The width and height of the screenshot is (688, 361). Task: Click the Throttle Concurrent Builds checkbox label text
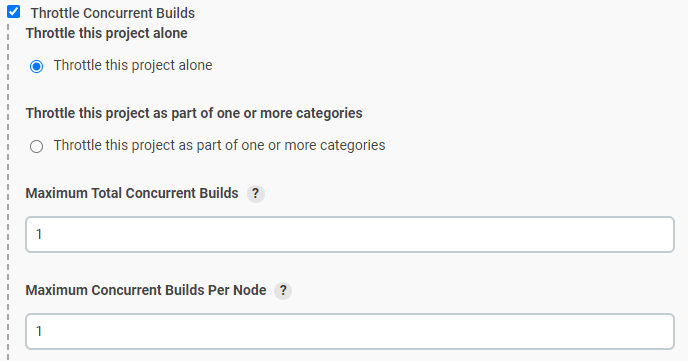[113, 13]
